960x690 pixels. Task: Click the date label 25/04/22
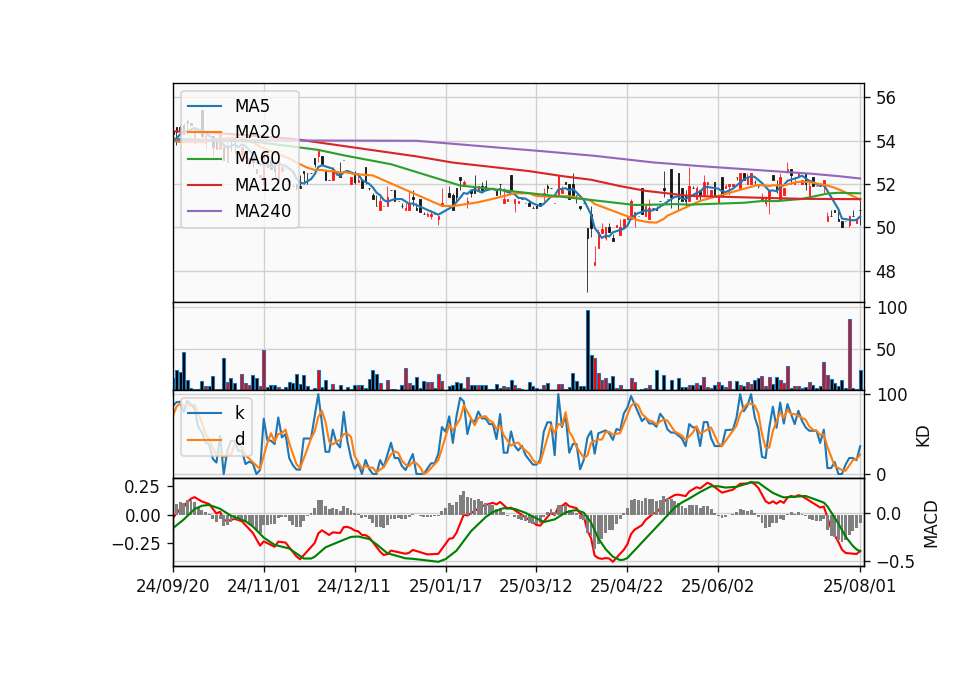click(x=626, y=586)
